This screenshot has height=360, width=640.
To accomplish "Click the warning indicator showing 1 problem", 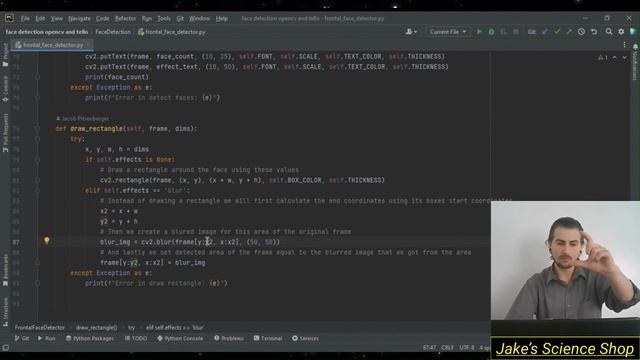I will coord(603,58).
